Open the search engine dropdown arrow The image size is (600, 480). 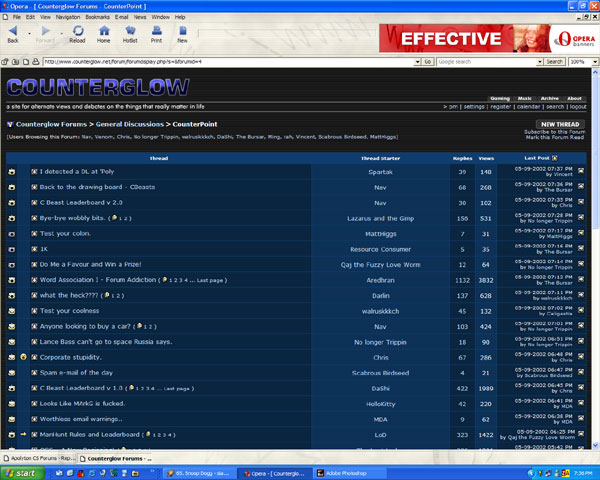[536, 61]
